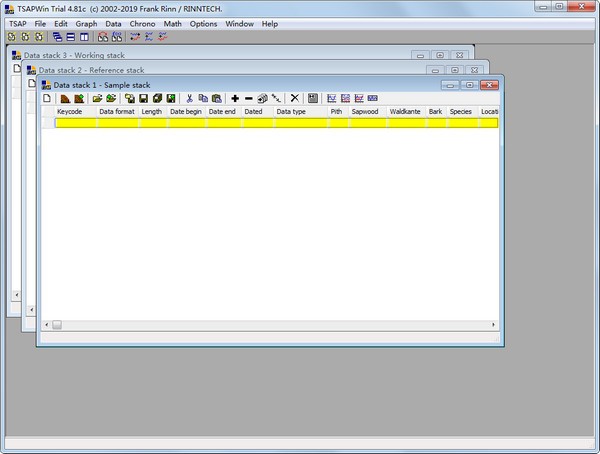Click the cascade windows toolbar icon
This screenshot has width=600, height=454.
point(58,37)
